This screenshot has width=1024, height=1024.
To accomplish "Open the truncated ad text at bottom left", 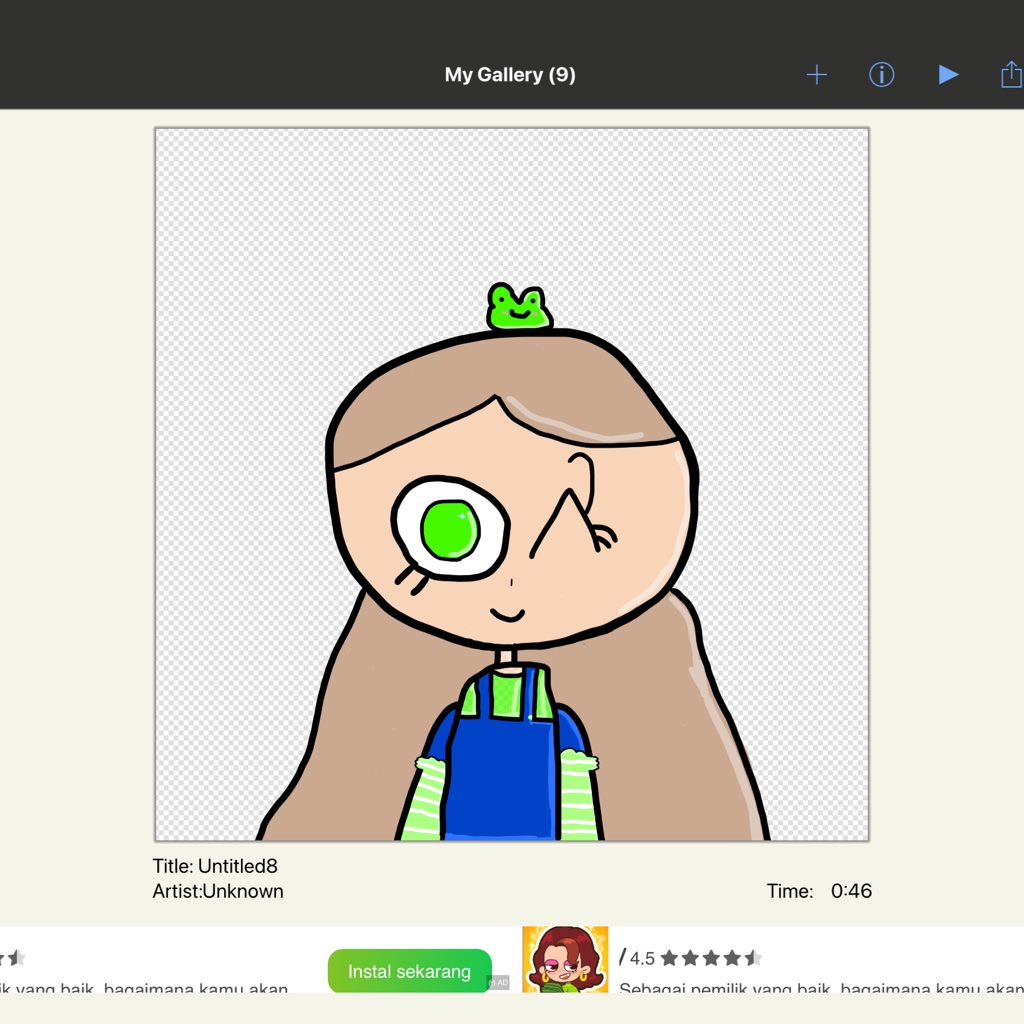I will [x=144, y=987].
